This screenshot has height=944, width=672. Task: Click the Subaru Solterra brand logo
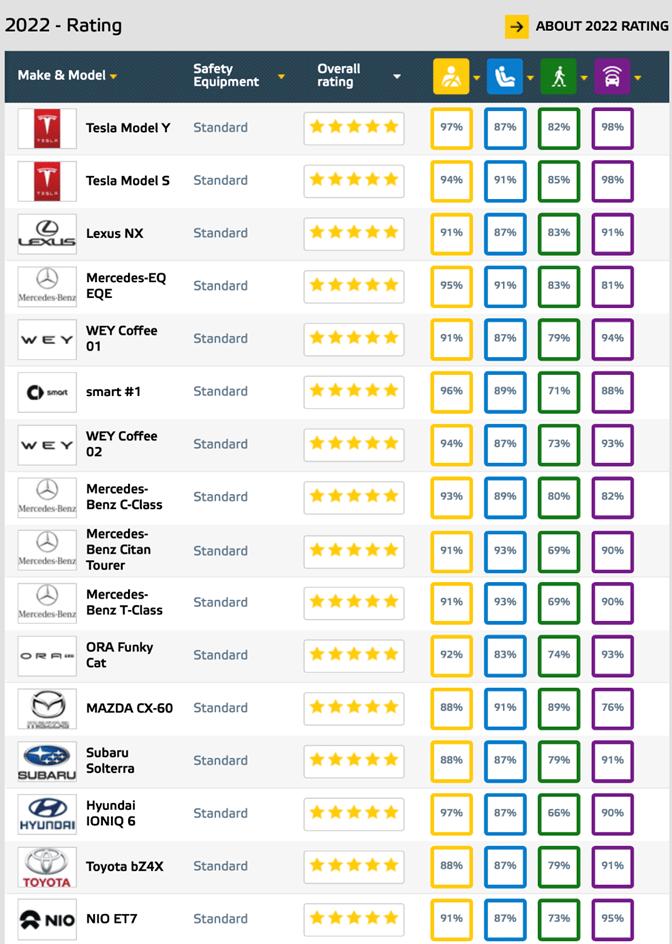47,761
